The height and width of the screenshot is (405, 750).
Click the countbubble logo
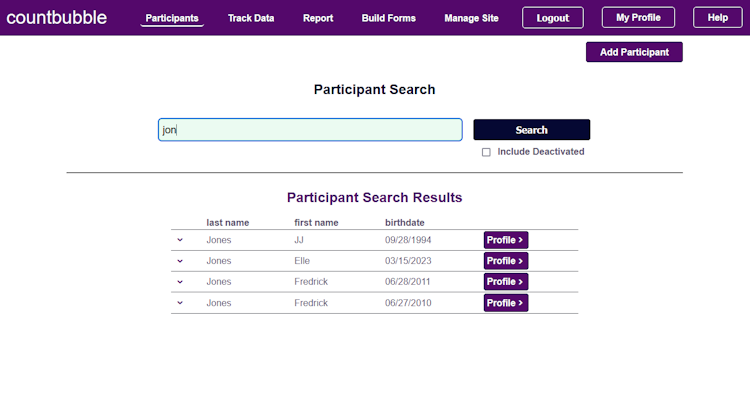(56, 18)
